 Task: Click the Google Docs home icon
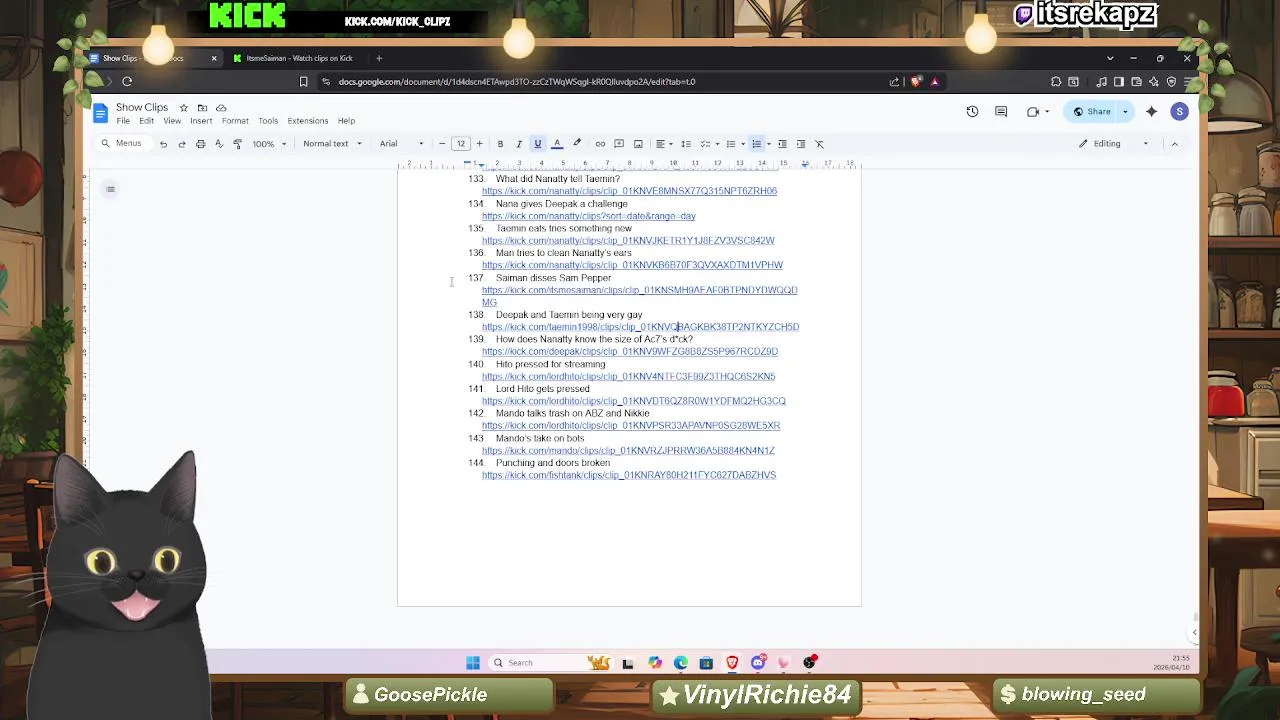pos(100,113)
